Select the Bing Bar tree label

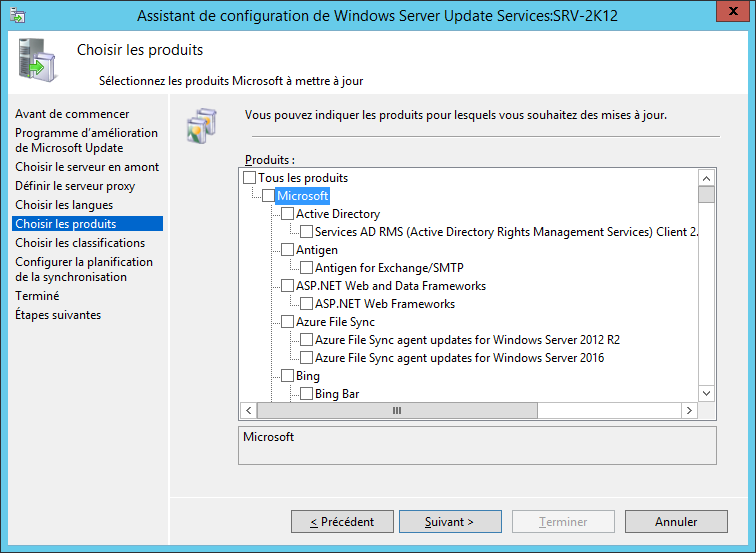pyautogui.click(x=337, y=394)
